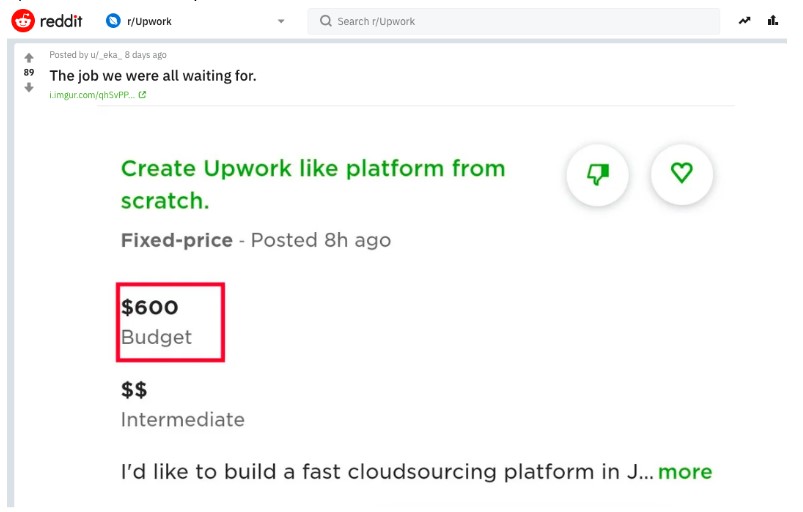Open the bar chart icon in header
Image resolution: width=803 pixels, height=512 pixels.
[x=773, y=20]
